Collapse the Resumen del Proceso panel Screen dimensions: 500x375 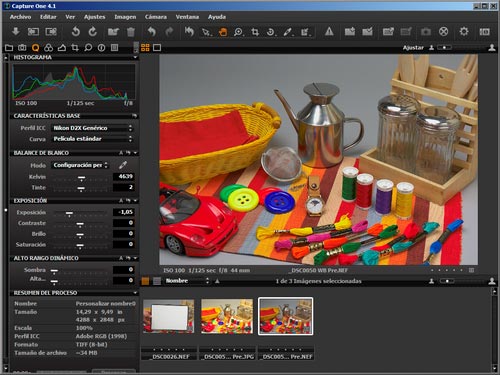pos(135,293)
